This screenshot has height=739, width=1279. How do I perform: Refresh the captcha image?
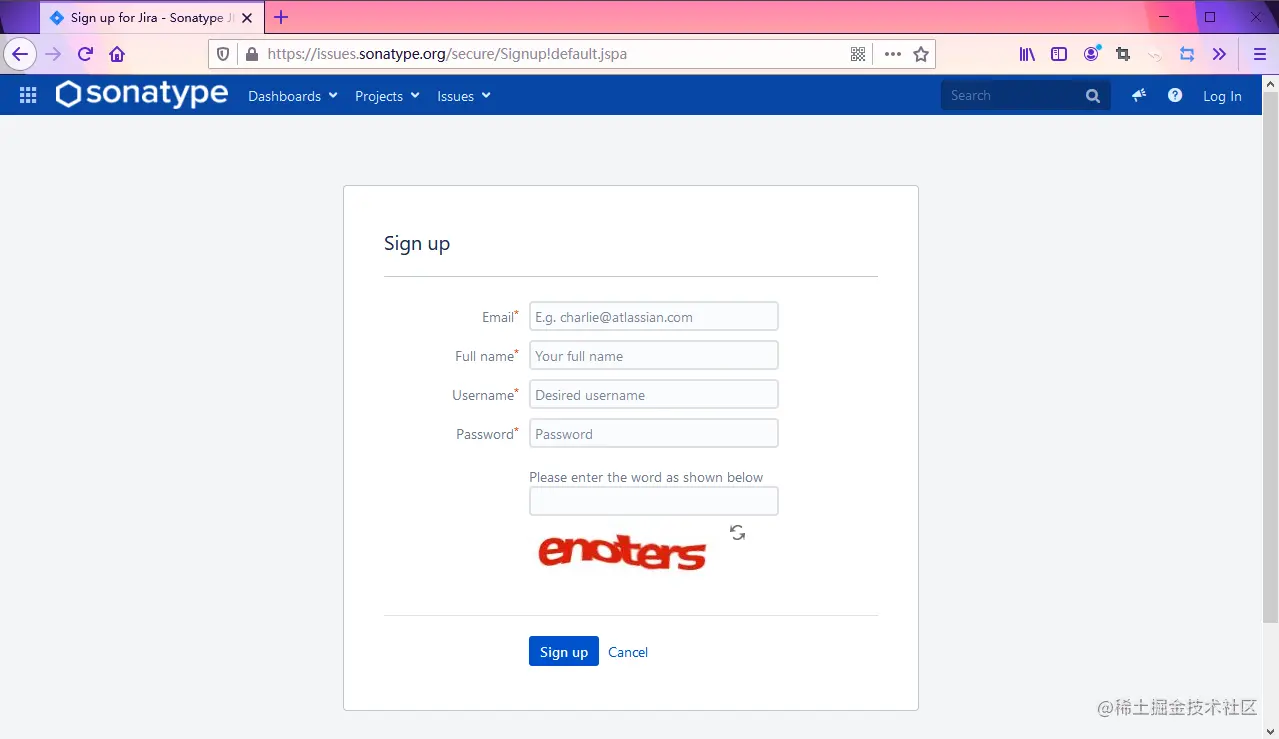pyautogui.click(x=737, y=533)
